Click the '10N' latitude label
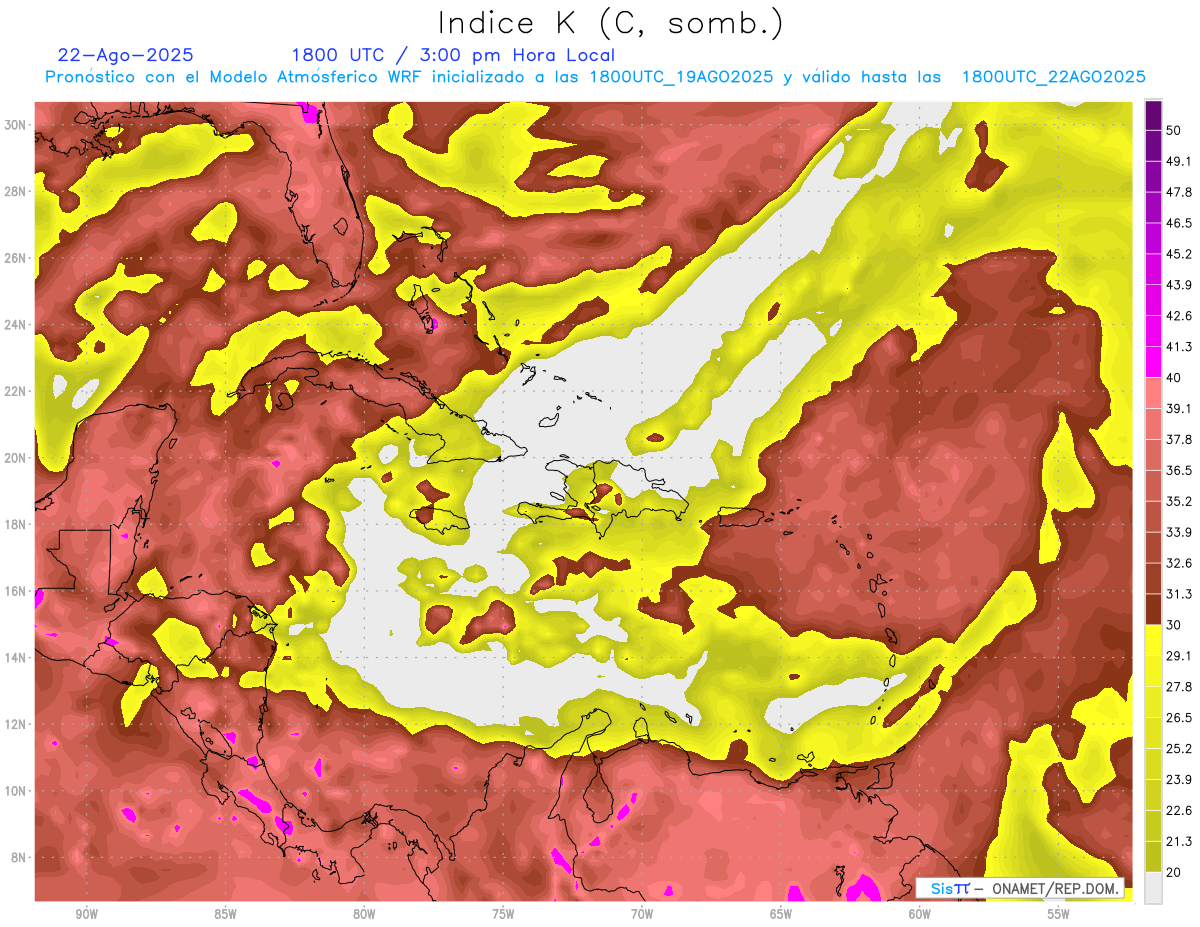This screenshot has height=927, width=1200. [x=15, y=791]
